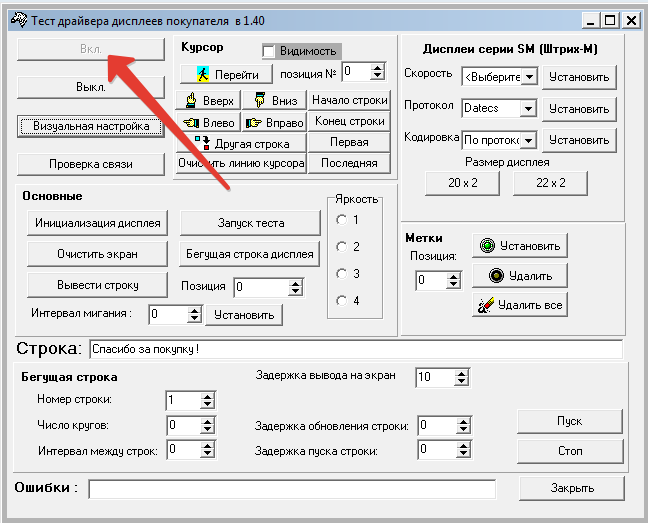Open the Кодировка dropdown
648x523 pixels.
pos(529,140)
